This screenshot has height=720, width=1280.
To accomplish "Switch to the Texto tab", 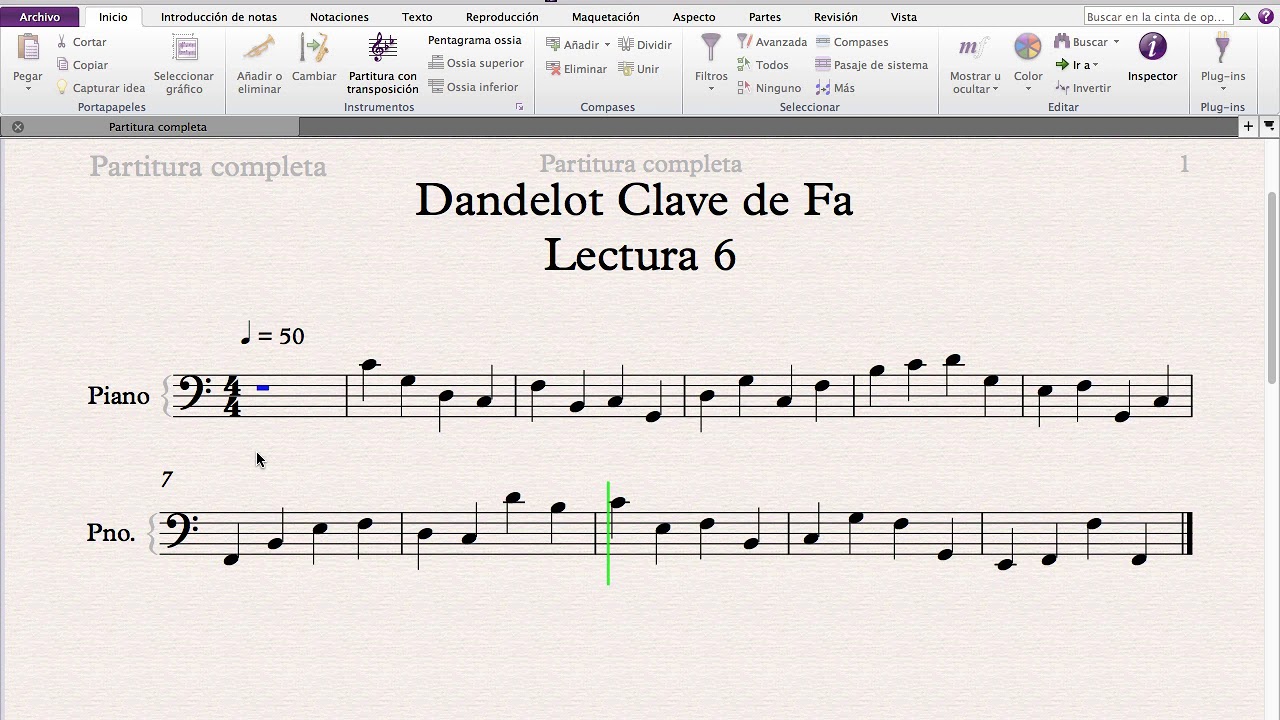I will [x=417, y=17].
